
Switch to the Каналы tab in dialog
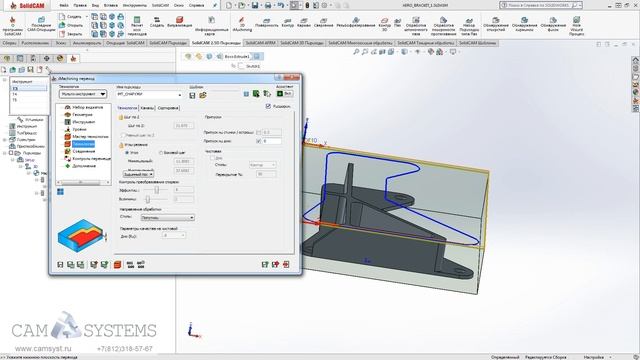[x=147, y=108]
